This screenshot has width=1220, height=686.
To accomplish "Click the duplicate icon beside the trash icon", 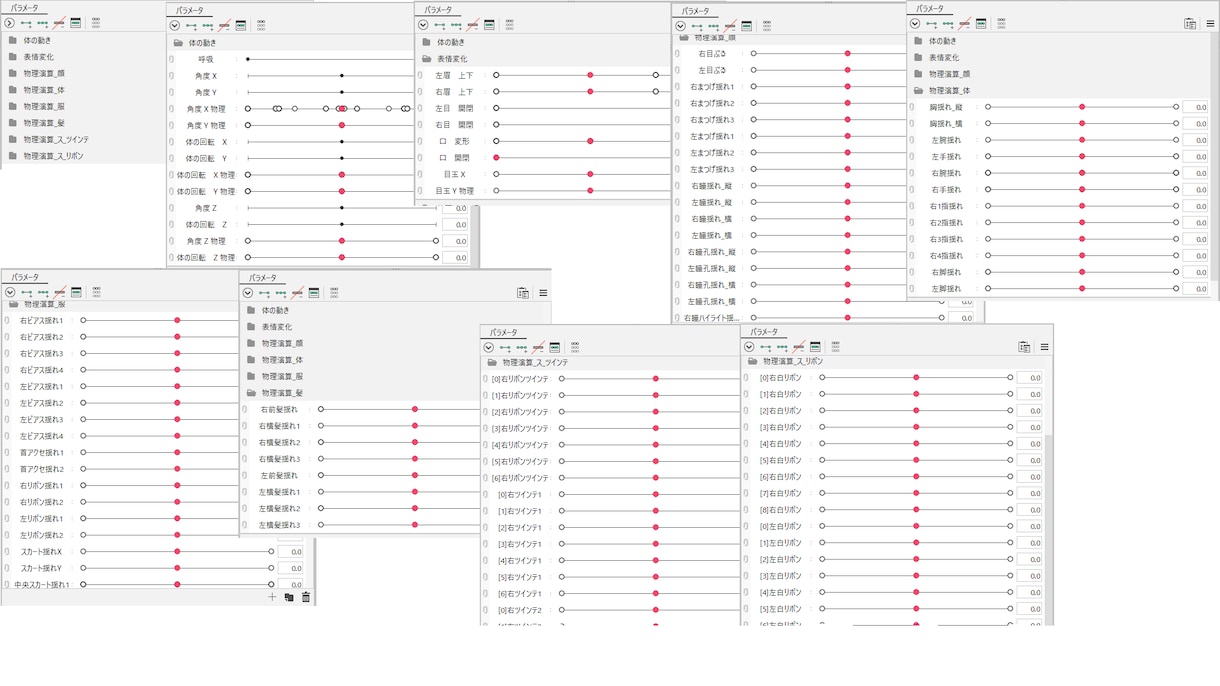I will pyautogui.click(x=289, y=597).
